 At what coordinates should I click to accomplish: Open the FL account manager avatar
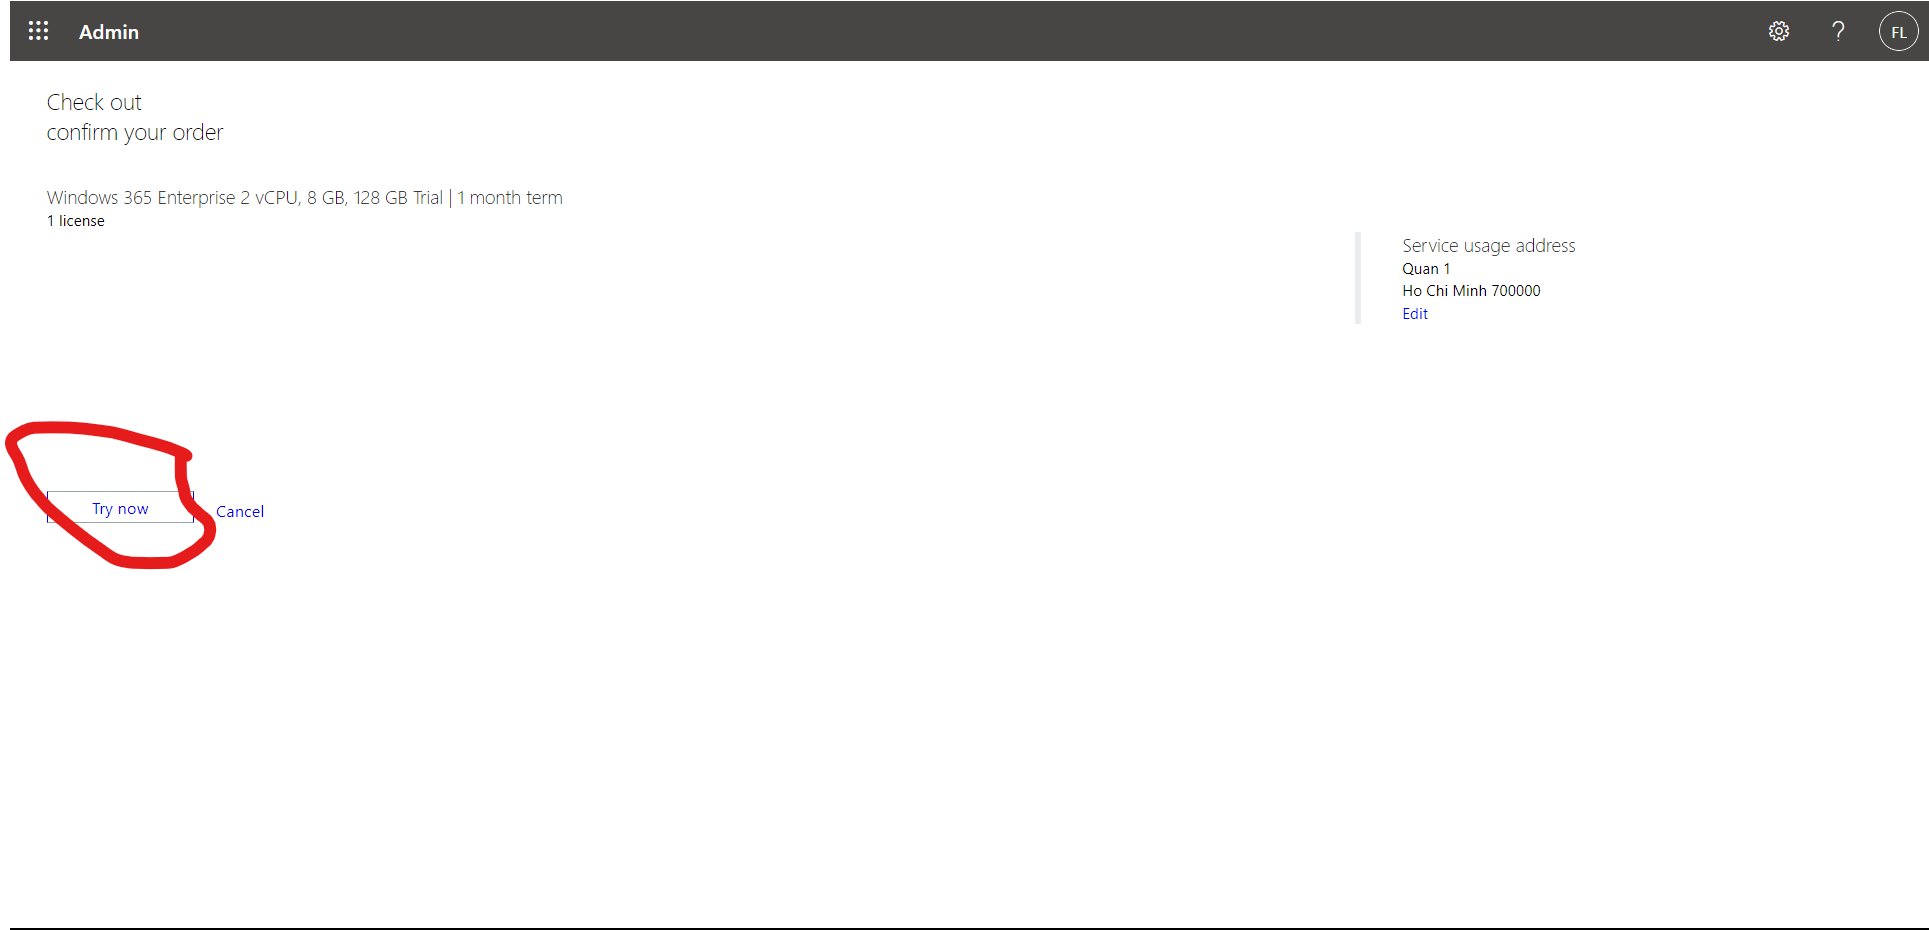[x=1897, y=32]
